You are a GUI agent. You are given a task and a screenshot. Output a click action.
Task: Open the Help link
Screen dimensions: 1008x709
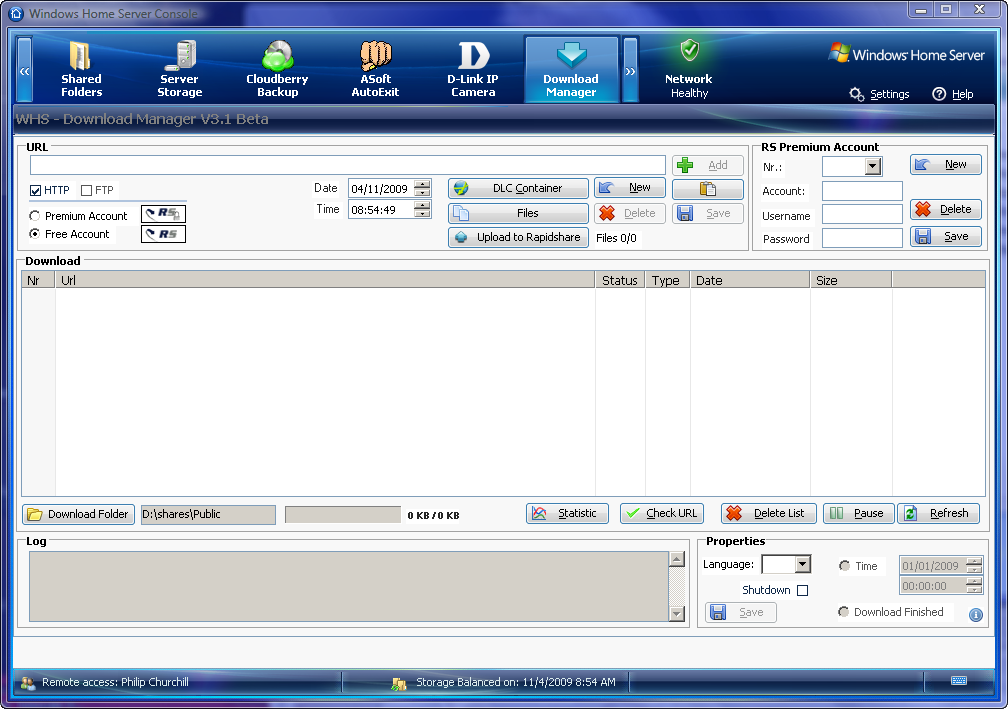point(953,94)
